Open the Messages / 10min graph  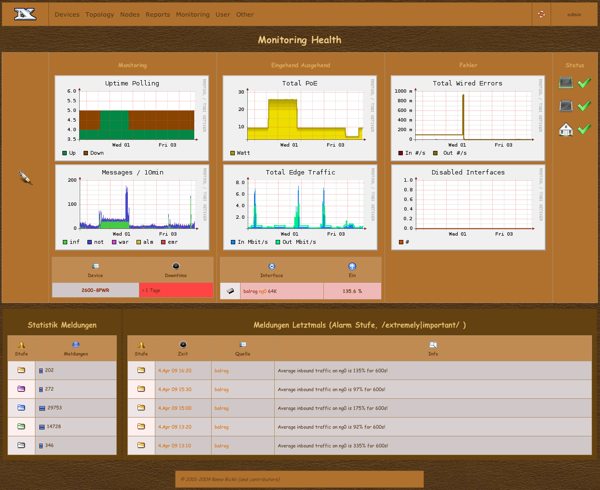132,207
